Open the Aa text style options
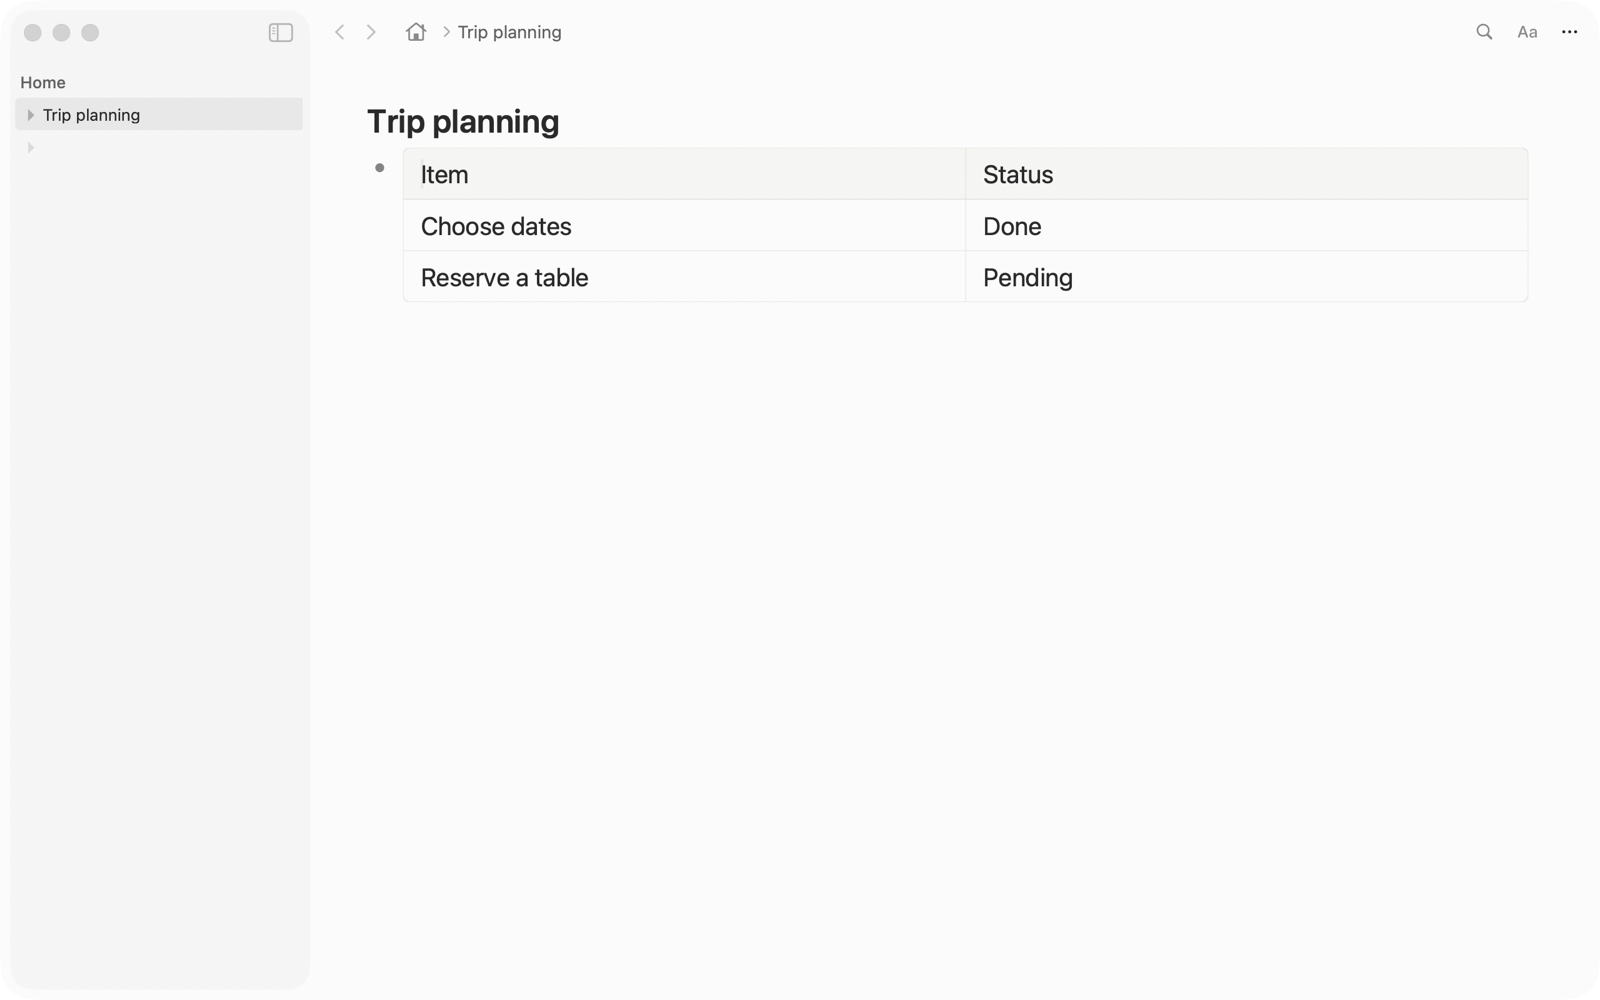Viewport: 1600px width, 1000px height. click(x=1527, y=32)
